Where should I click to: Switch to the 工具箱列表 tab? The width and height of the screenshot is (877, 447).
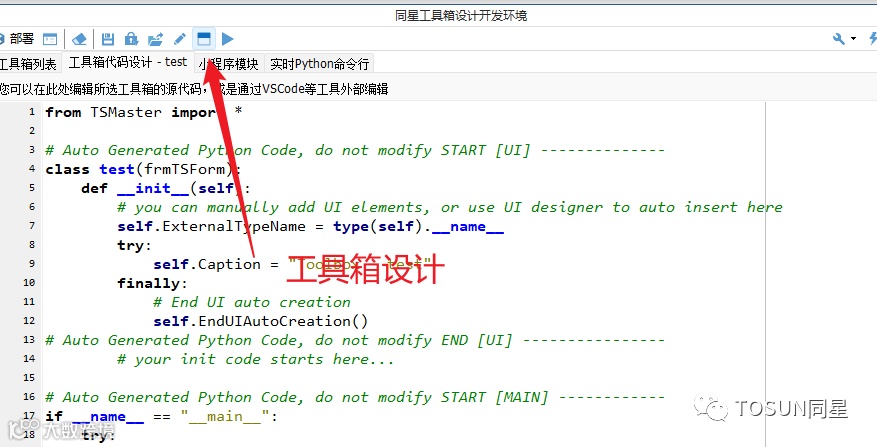tap(29, 64)
